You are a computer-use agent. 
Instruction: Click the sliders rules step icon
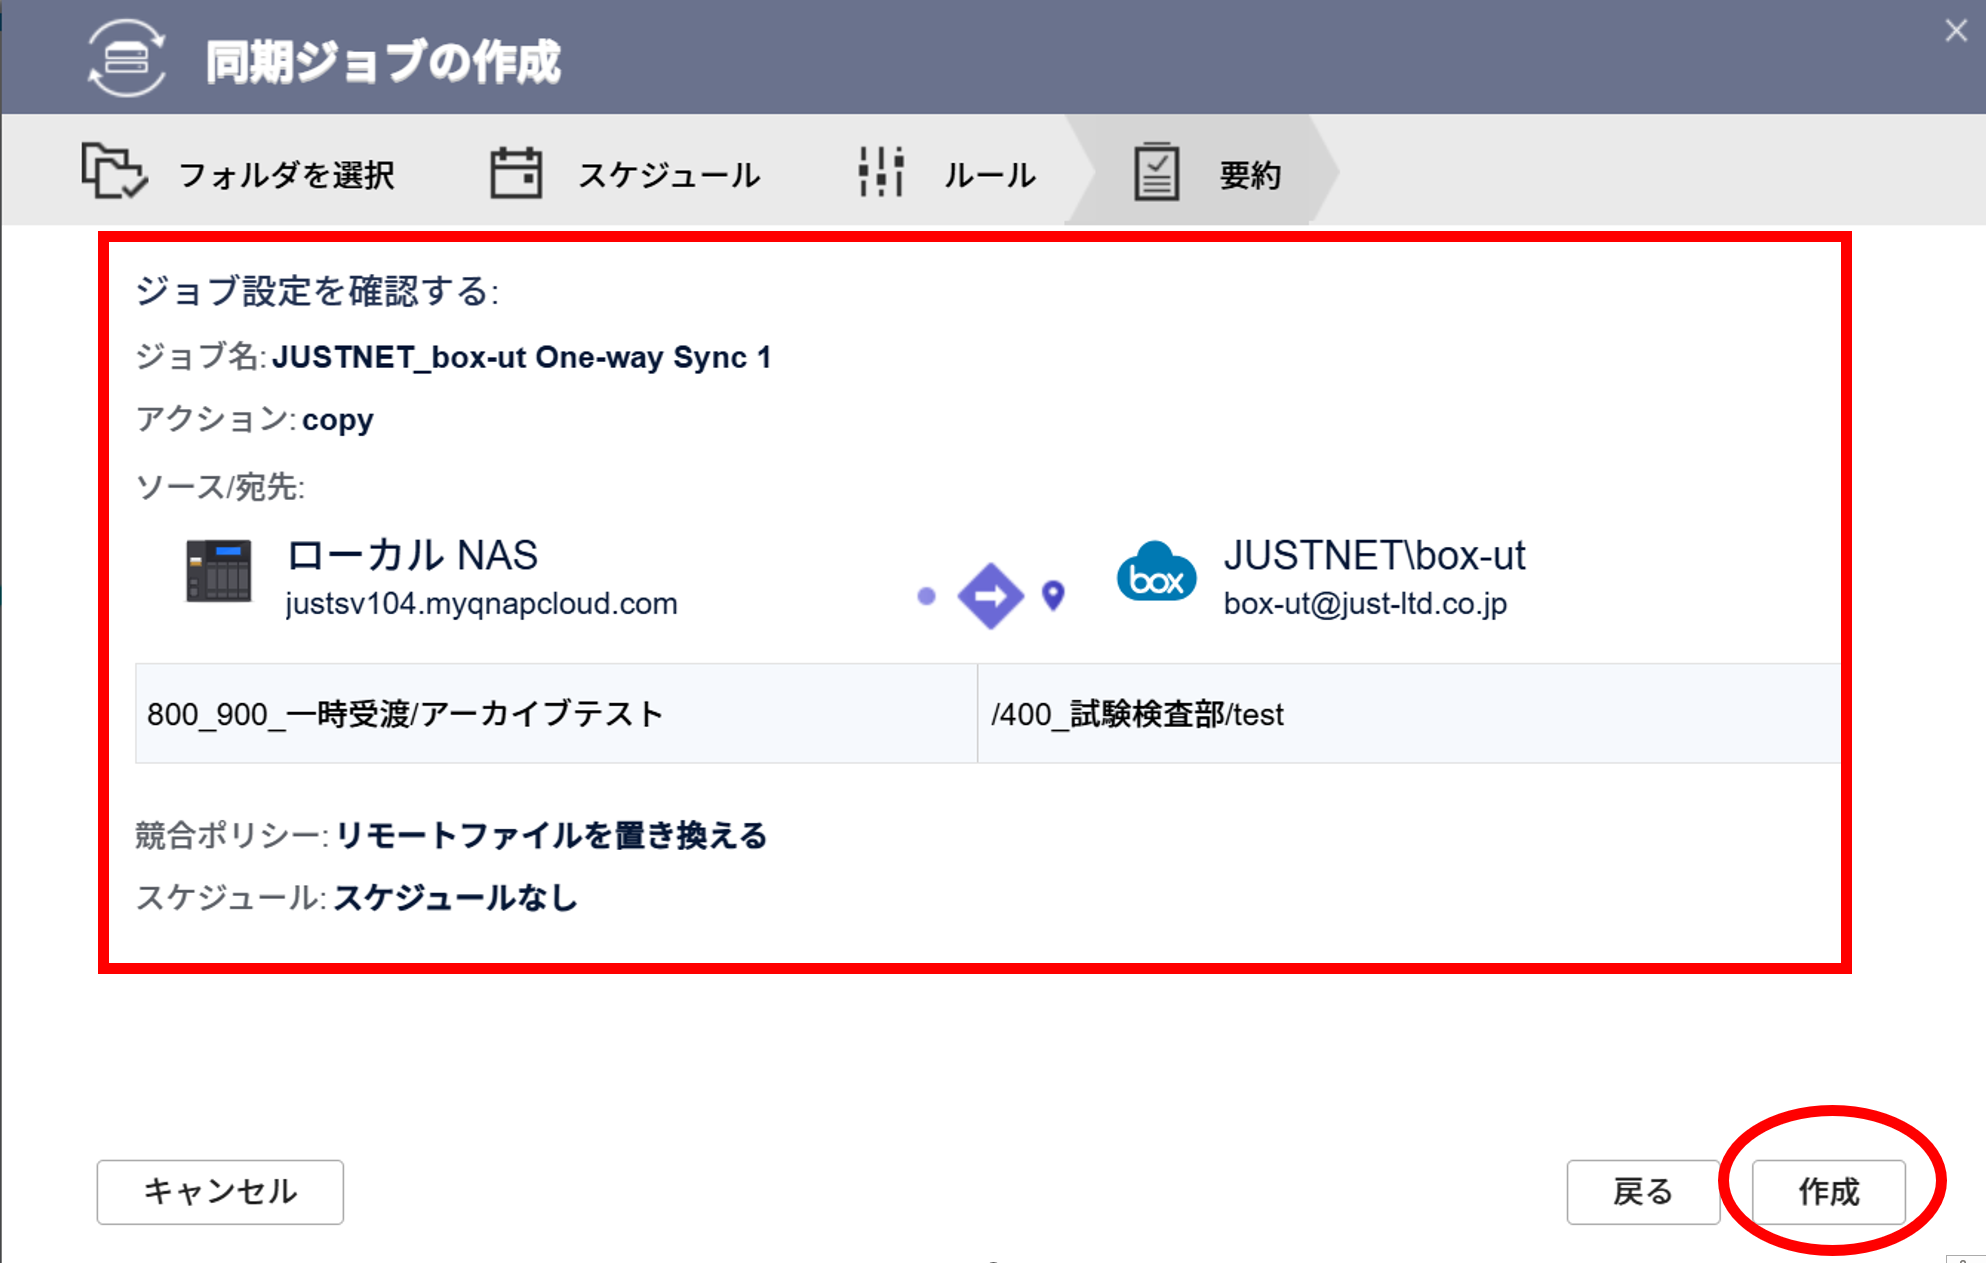point(881,172)
